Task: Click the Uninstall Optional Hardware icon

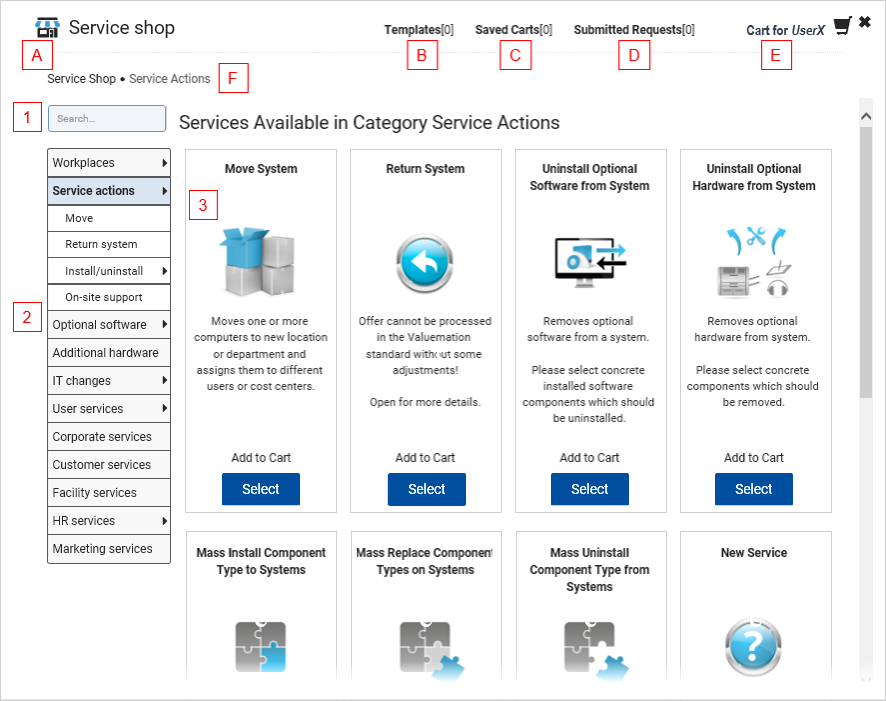Action: coord(753,261)
